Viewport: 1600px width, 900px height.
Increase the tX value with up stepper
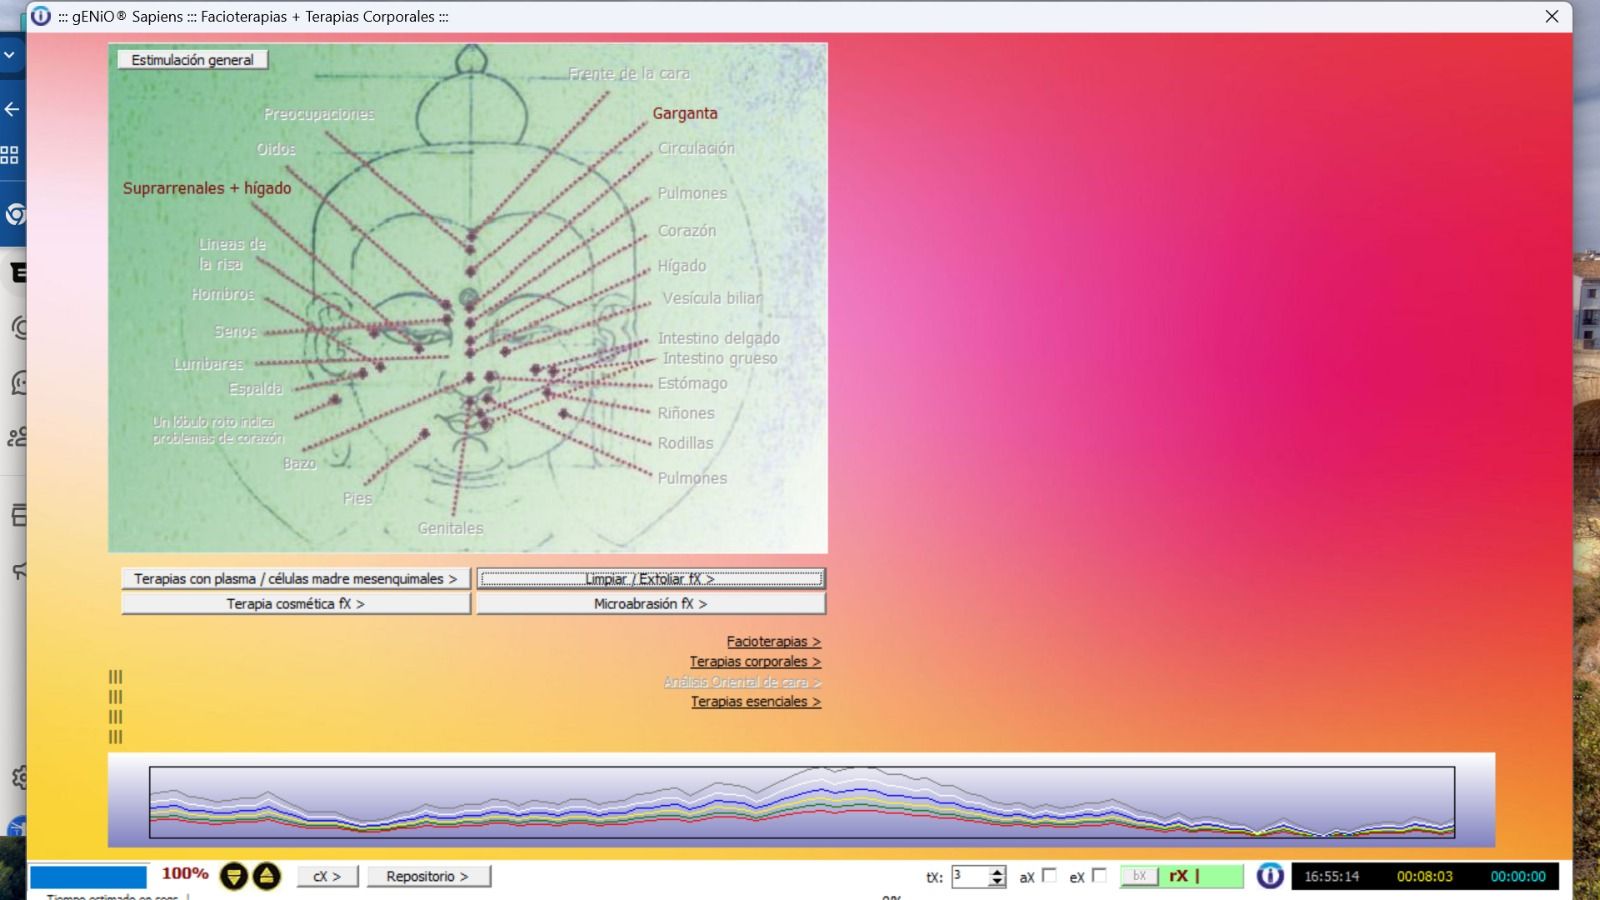(x=997, y=871)
